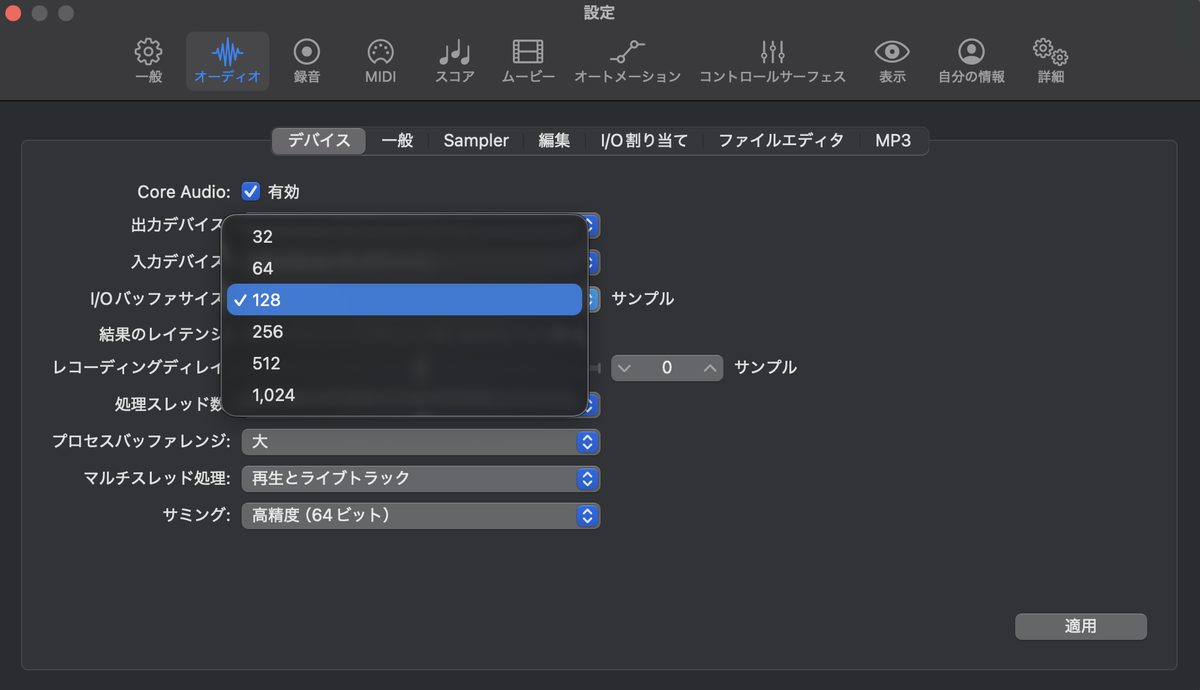
Task: Switch to the 編集 tab
Action: [x=554, y=141]
